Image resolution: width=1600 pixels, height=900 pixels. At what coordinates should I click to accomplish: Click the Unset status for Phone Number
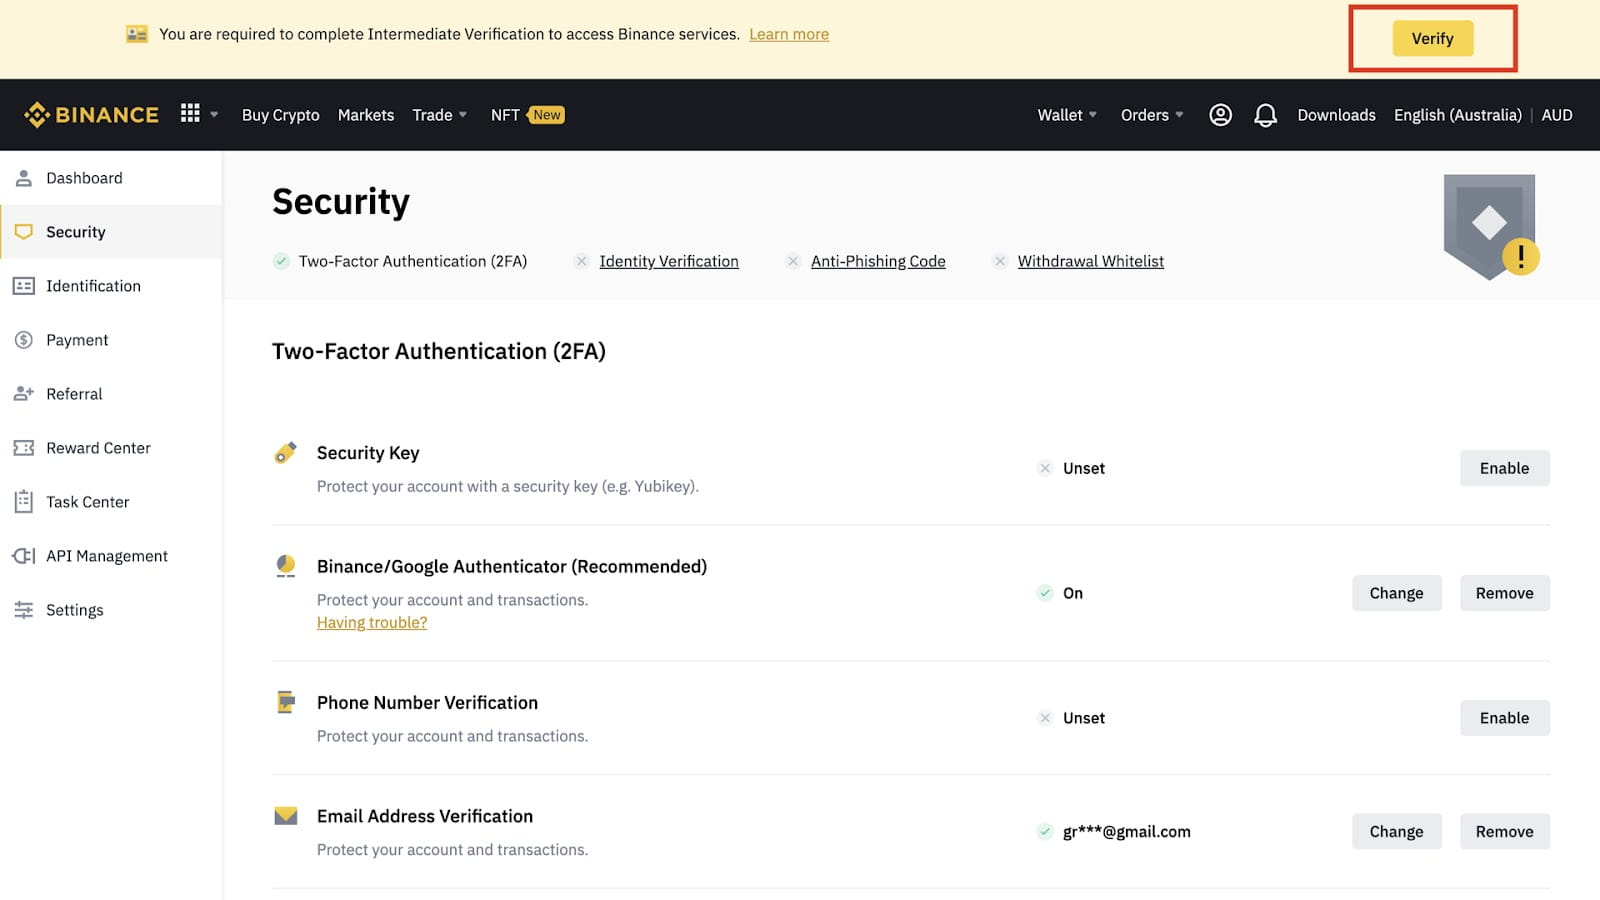[x=1083, y=718]
